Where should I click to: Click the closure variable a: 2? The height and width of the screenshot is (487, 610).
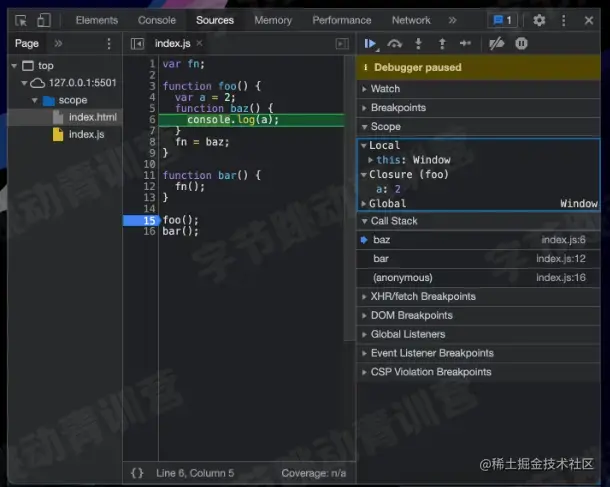(x=388, y=189)
